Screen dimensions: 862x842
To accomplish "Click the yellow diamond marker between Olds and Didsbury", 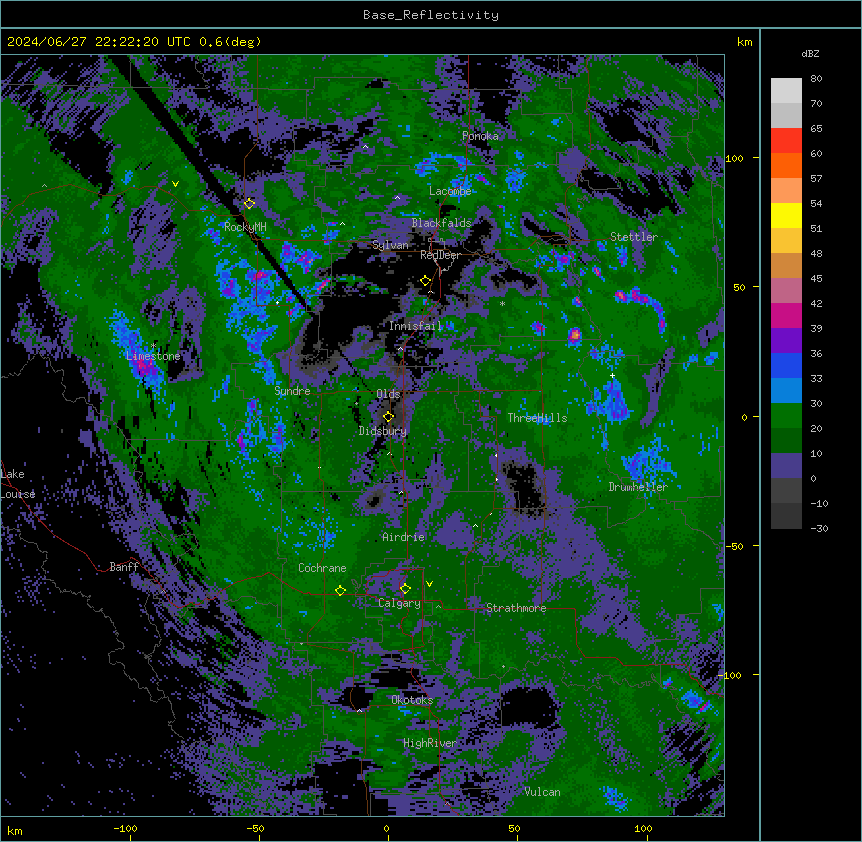I will [x=388, y=417].
